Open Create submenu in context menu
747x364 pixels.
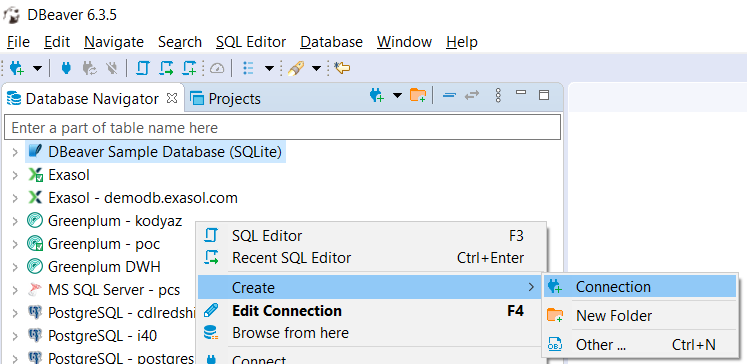(x=370, y=288)
